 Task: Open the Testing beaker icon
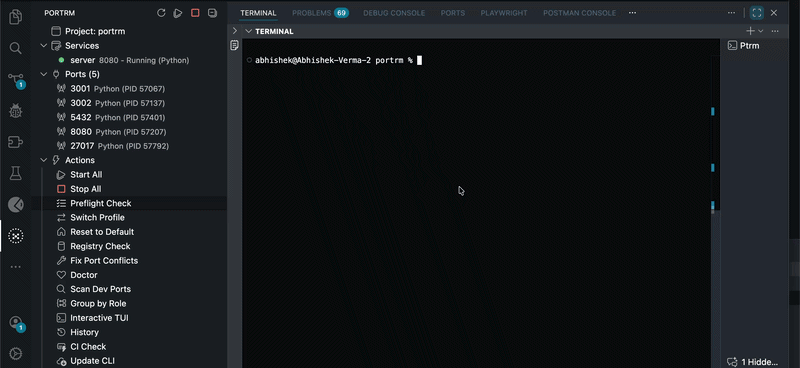click(x=16, y=174)
